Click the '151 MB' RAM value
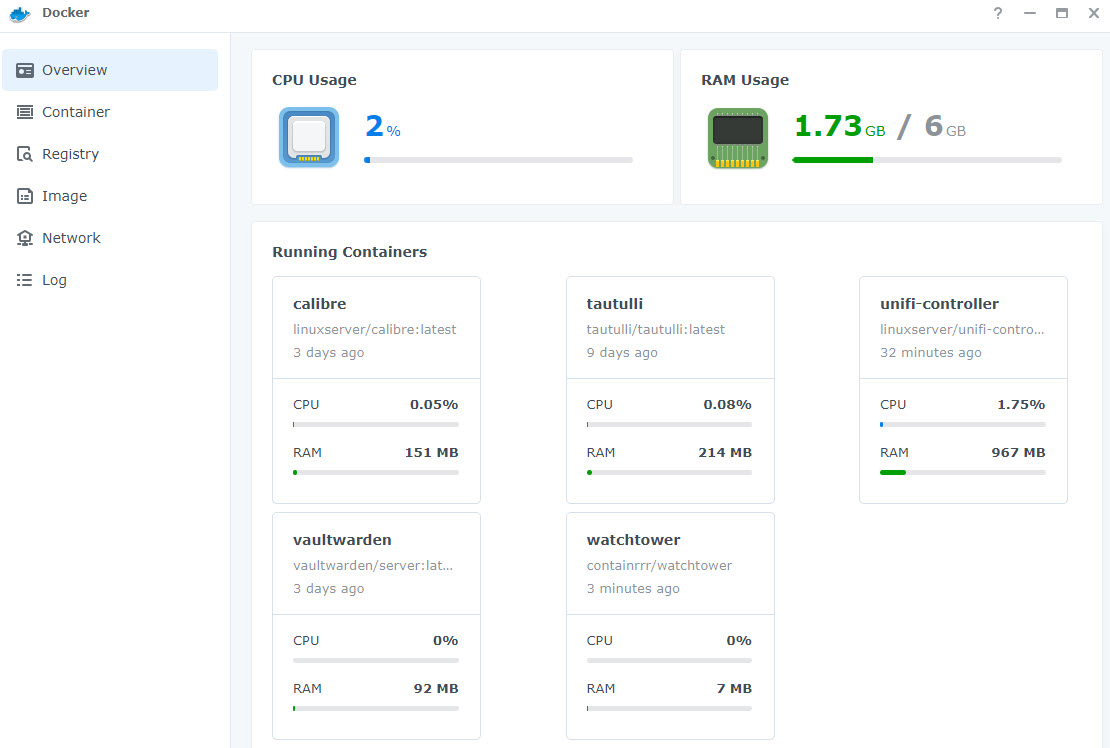 (432, 452)
